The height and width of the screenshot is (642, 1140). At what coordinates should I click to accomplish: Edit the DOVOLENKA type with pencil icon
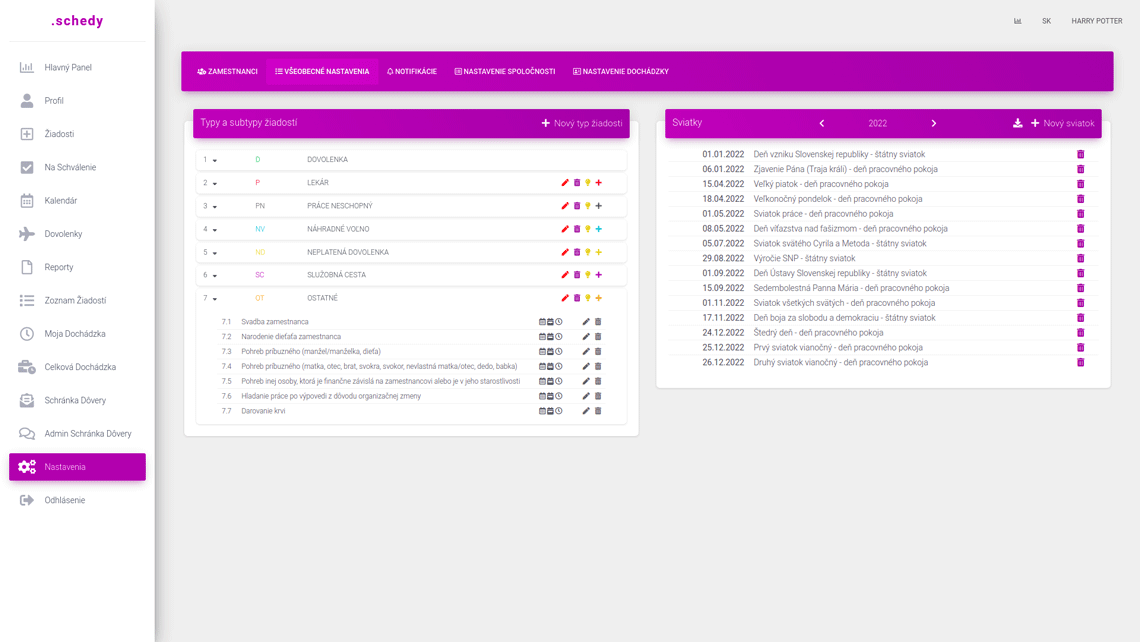click(x=565, y=158)
